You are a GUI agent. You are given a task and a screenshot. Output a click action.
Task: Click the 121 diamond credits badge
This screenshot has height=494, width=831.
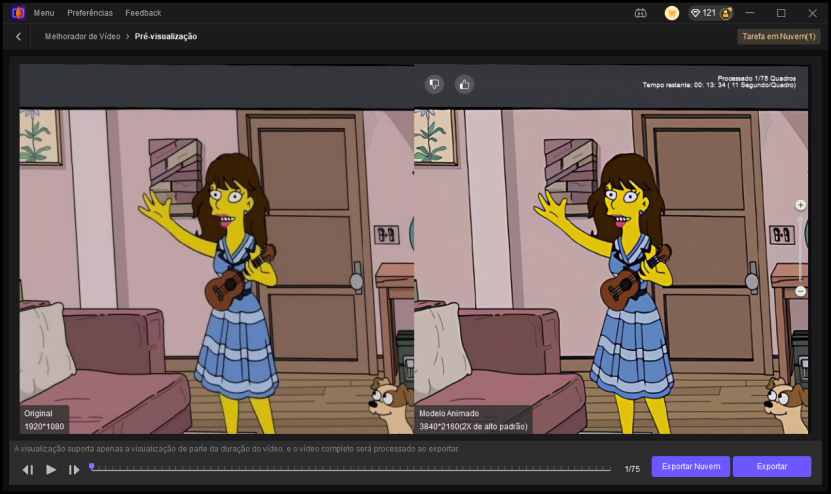pyautogui.click(x=703, y=13)
